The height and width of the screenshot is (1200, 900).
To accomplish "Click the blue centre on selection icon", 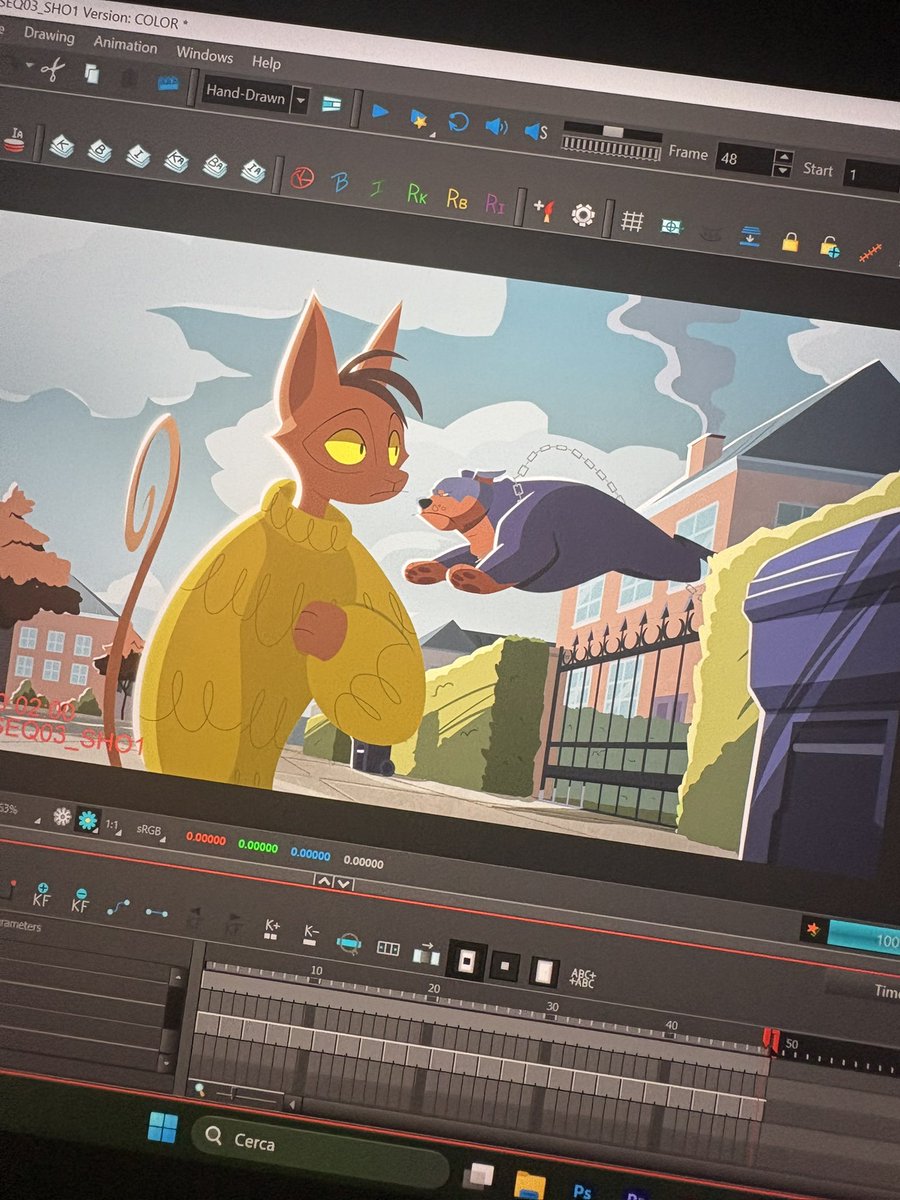I will pyautogui.click(x=348, y=941).
